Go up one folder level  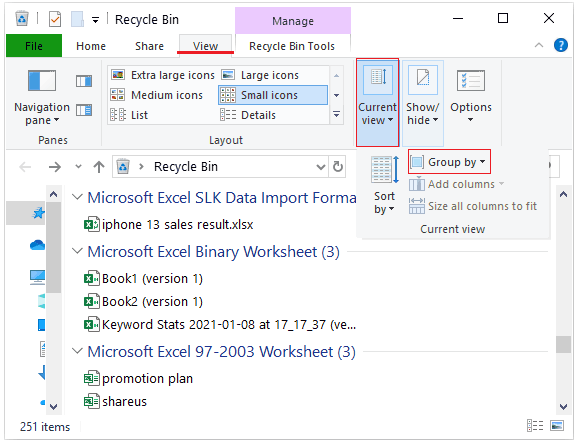[x=98, y=167]
